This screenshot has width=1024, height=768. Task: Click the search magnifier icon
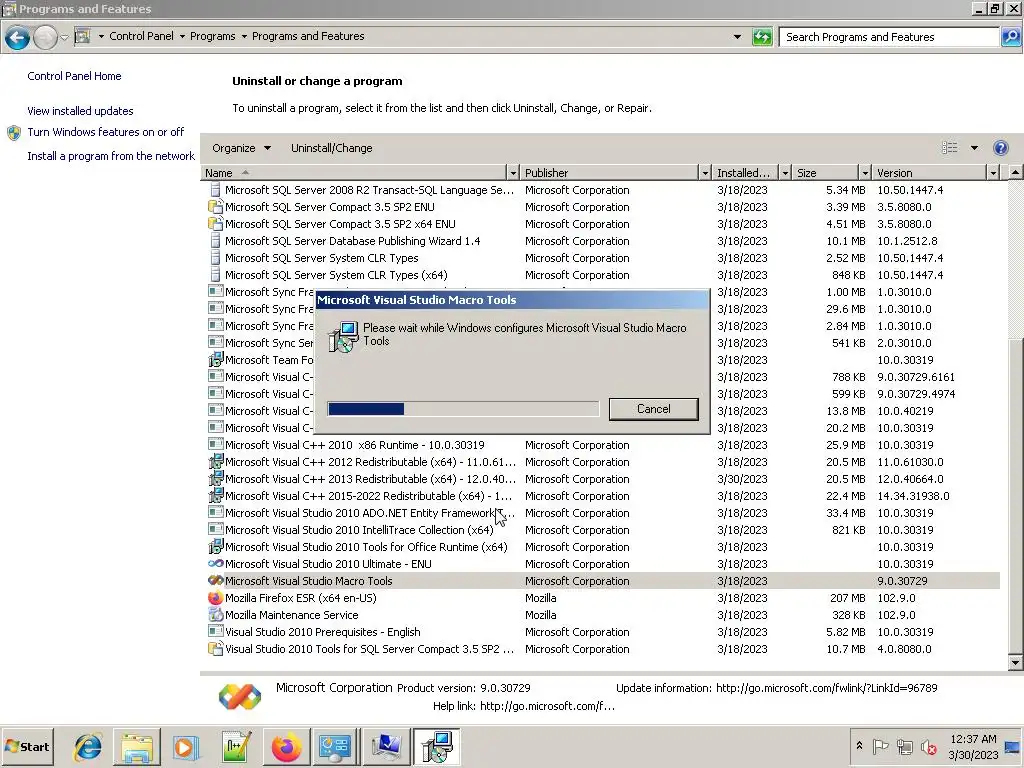tap(1010, 37)
